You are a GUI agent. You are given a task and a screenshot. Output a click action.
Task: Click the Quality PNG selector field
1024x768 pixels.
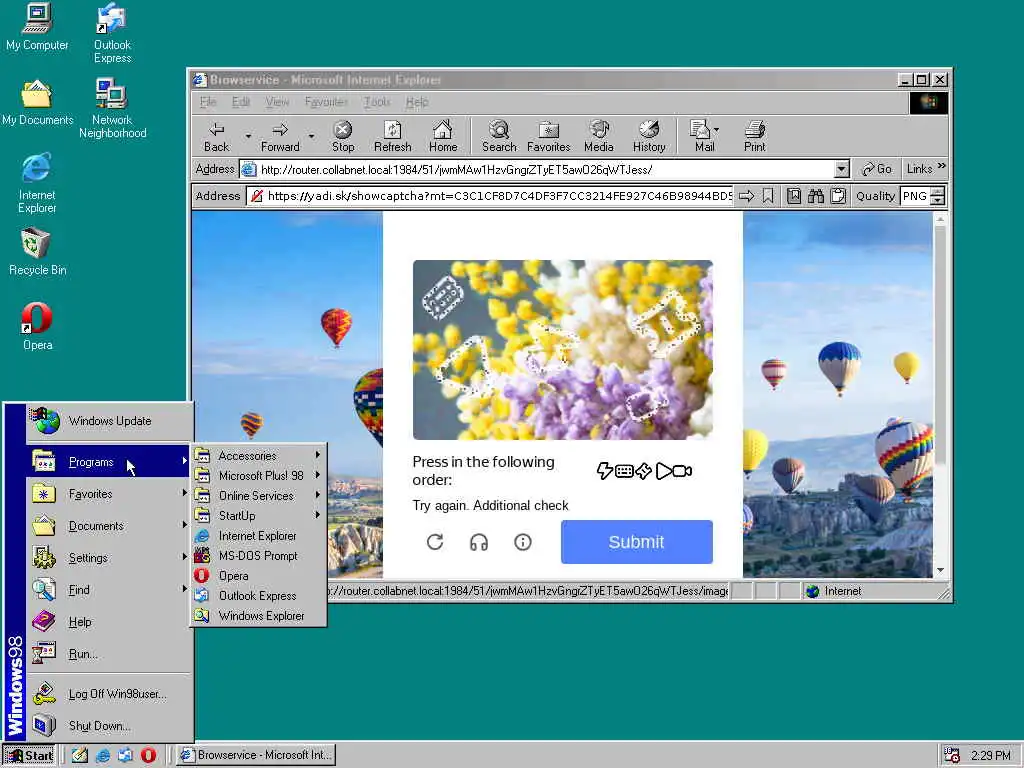pyautogui.click(x=915, y=196)
